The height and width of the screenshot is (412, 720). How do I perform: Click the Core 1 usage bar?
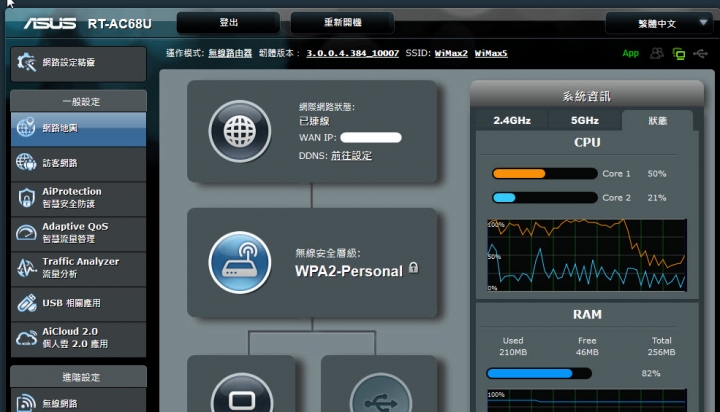(x=544, y=174)
